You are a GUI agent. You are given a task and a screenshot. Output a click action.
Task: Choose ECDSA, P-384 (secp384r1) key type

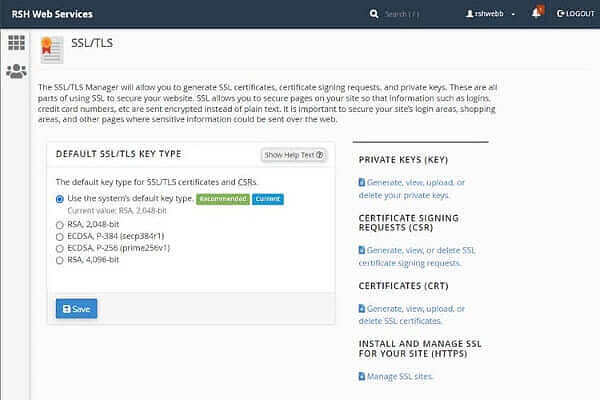(x=60, y=237)
